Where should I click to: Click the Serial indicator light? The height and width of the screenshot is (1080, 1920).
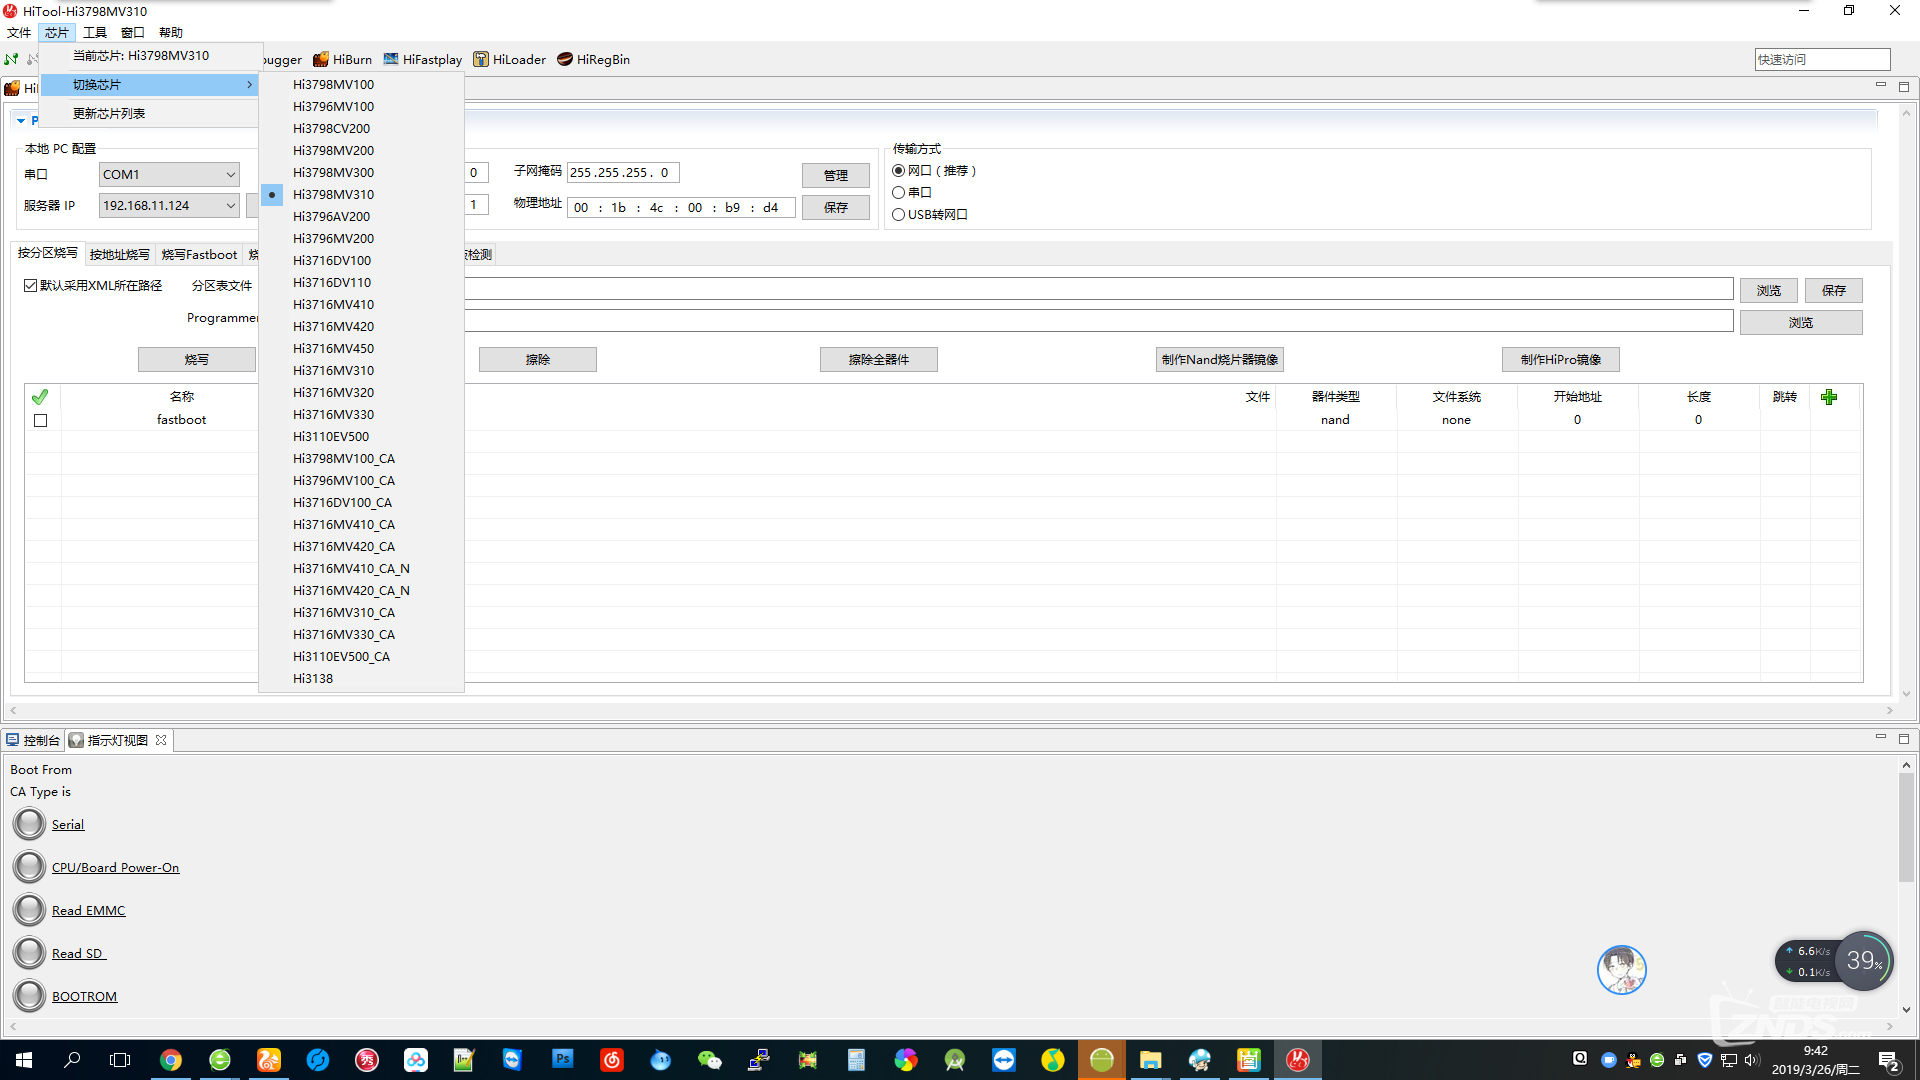(29, 824)
